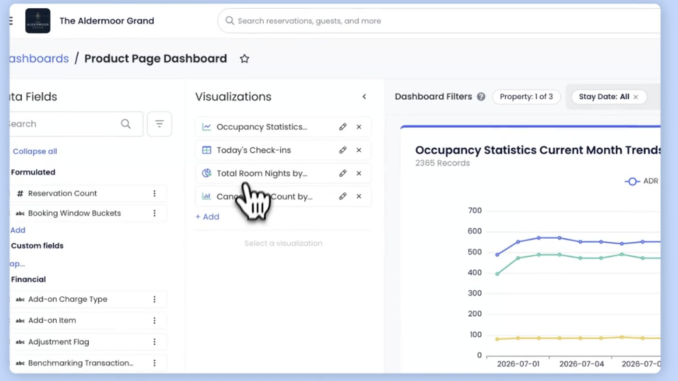678x381 pixels.
Task: Remove Total Room Nights visualization
Action: 359,173
